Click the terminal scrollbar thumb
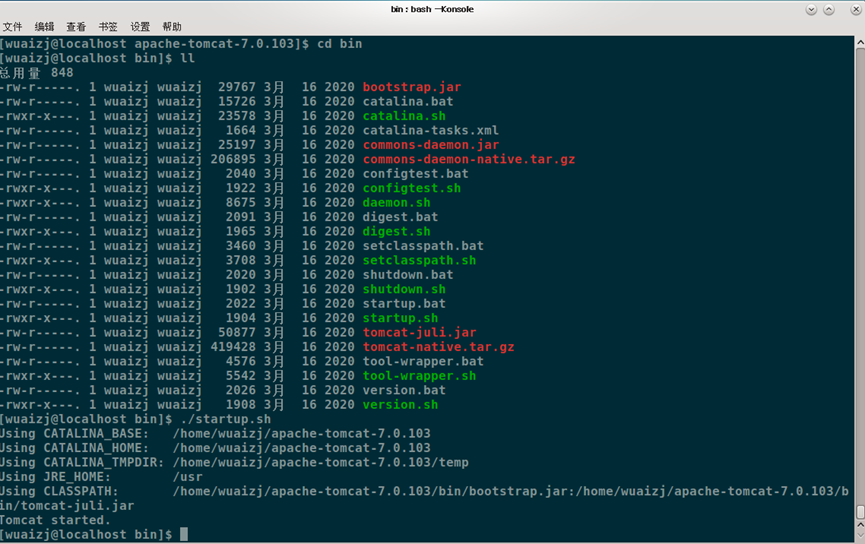 (x=859, y=513)
